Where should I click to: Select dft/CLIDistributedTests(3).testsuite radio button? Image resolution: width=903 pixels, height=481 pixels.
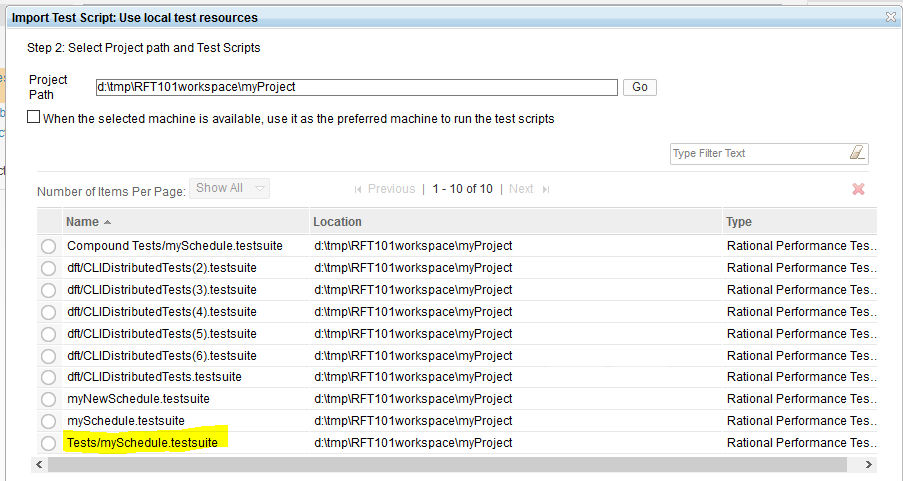tap(48, 290)
